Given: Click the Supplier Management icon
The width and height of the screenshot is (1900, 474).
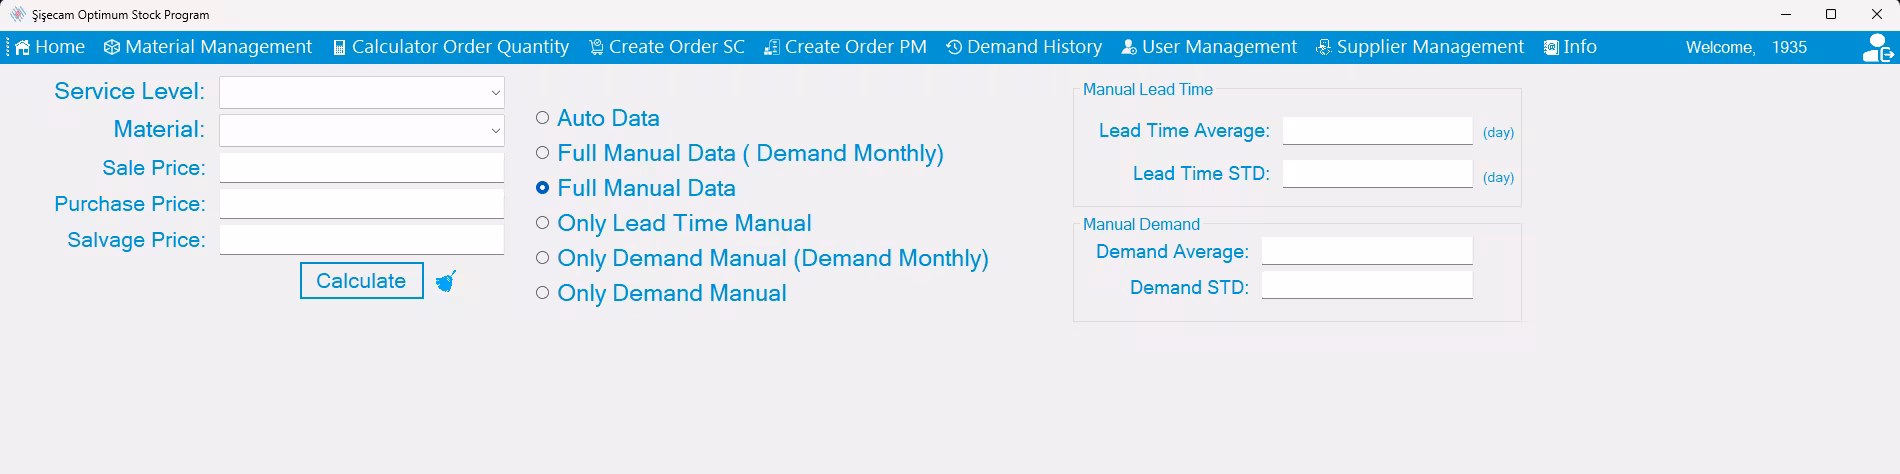Looking at the screenshot, I should coord(1324,47).
